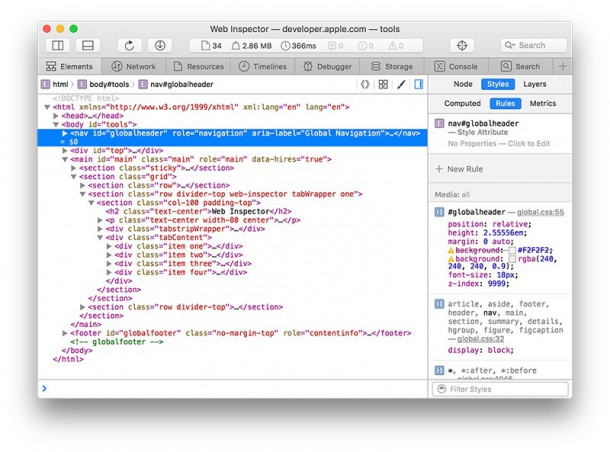Dock inspector to side of window
The image size is (610, 452).
[x=58, y=46]
